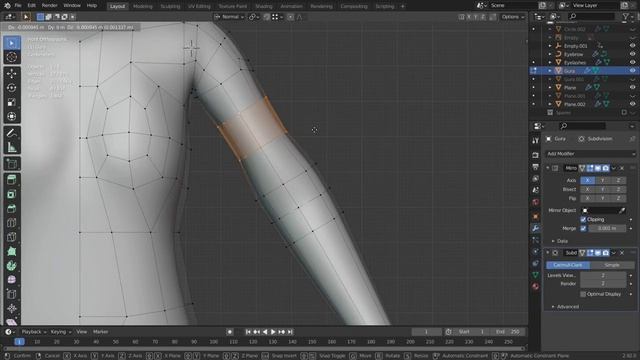
Task: Open the Active Tool properties tab
Action: [535, 141]
